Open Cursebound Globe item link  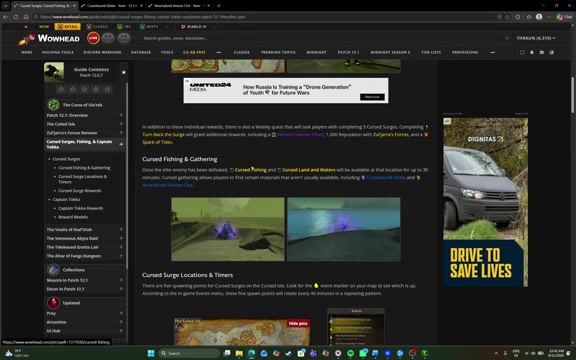coord(385,177)
